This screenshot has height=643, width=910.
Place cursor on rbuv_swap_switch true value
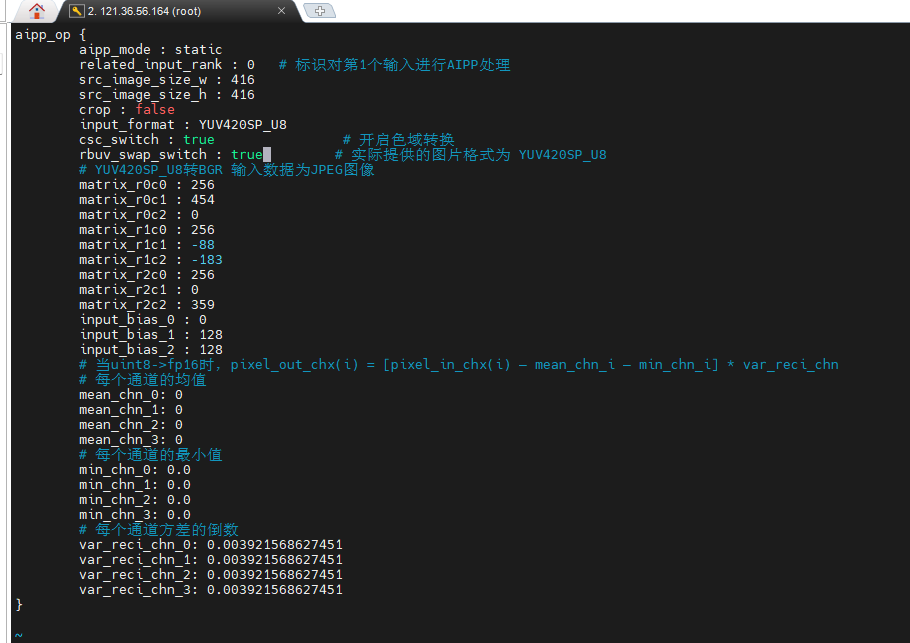246,155
